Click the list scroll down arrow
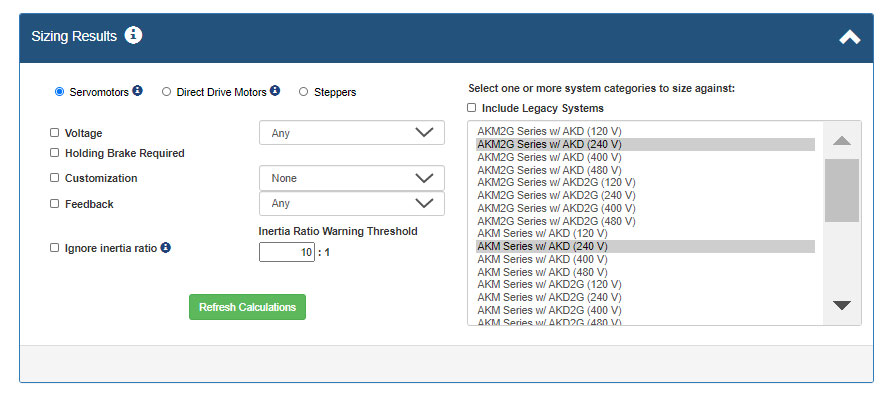Image resolution: width=884 pixels, height=395 pixels. pos(842,305)
